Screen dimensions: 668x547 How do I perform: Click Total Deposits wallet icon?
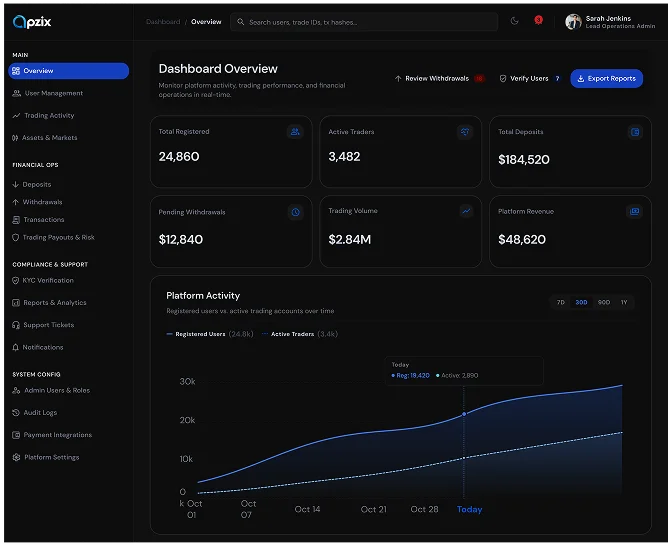635,132
